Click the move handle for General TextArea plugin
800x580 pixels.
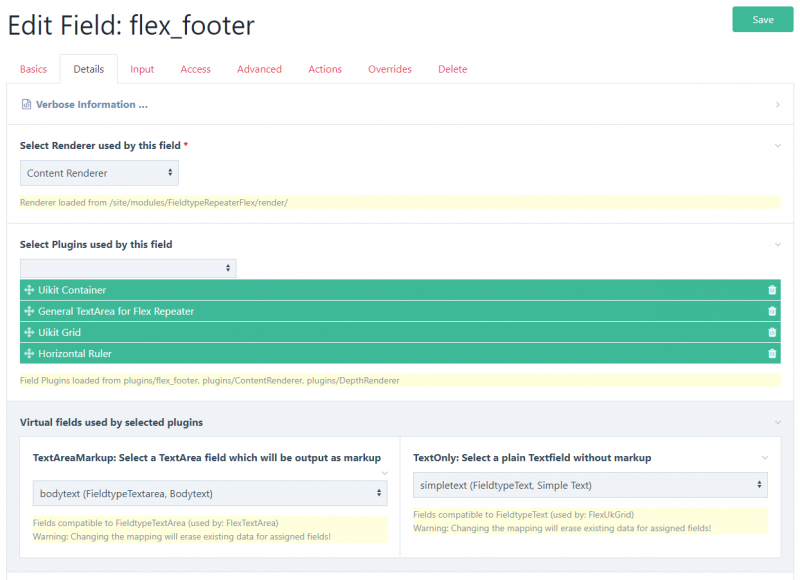pyautogui.click(x=29, y=311)
